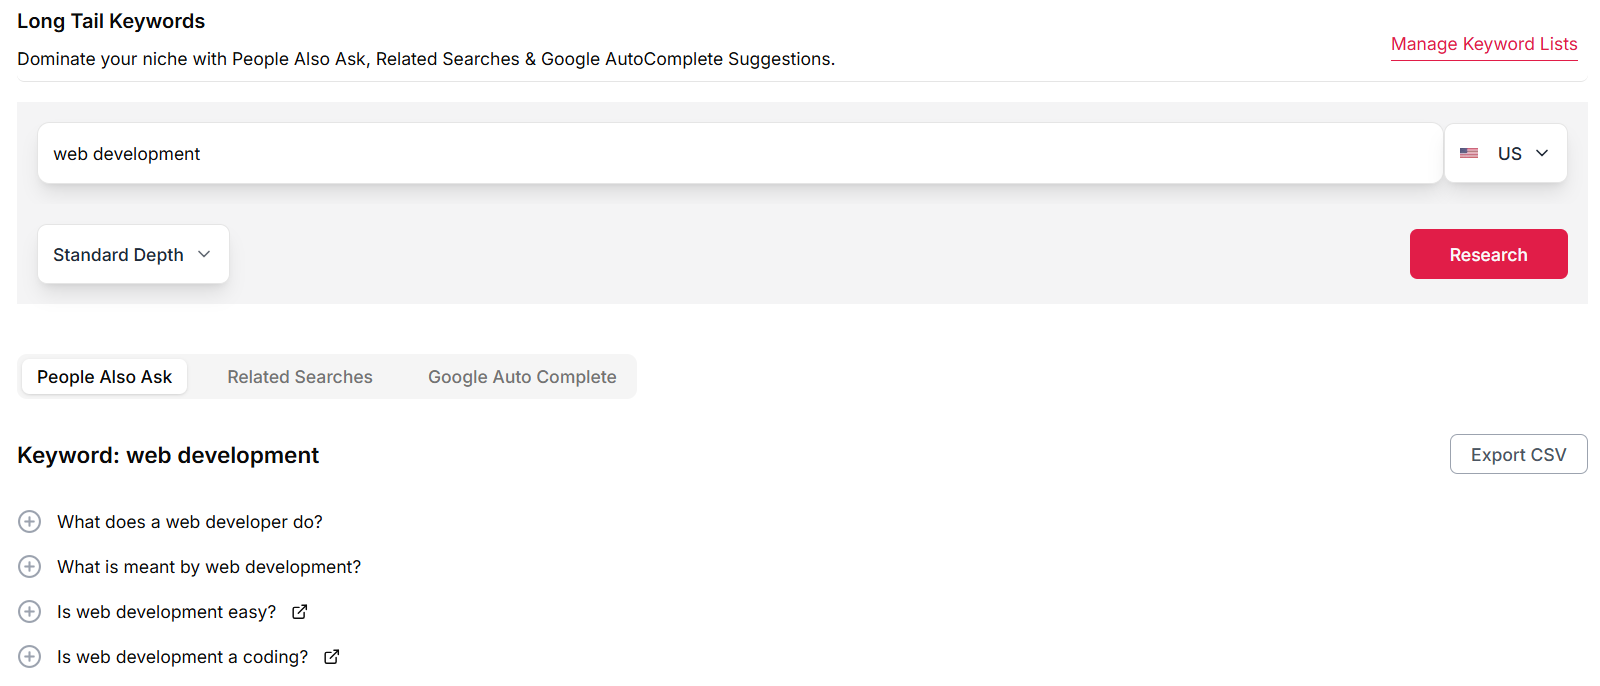Switch to the Related Searches tab

click(x=300, y=377)
